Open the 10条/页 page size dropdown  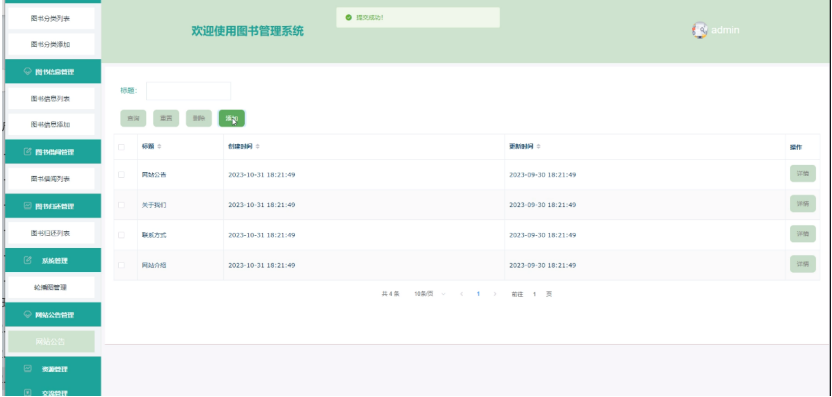click(430, 294)
